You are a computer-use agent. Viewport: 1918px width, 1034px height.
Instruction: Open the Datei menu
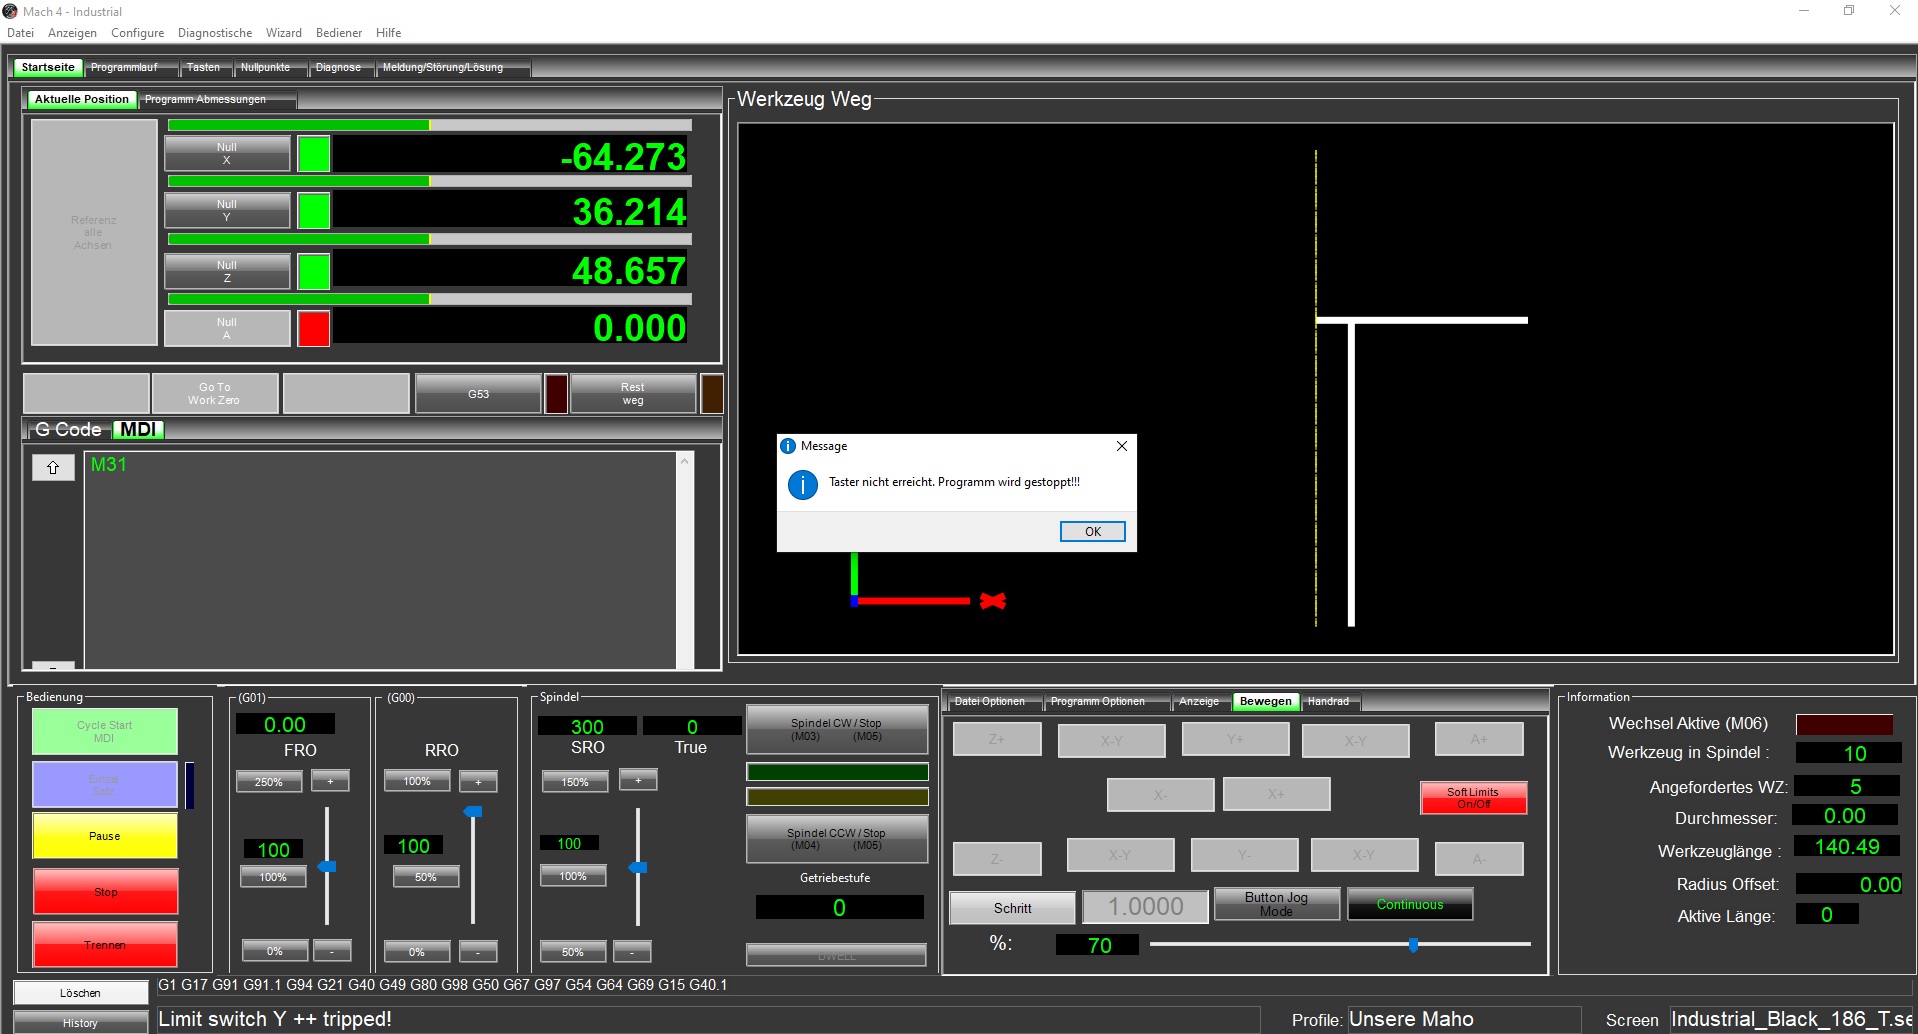(20, 33)
